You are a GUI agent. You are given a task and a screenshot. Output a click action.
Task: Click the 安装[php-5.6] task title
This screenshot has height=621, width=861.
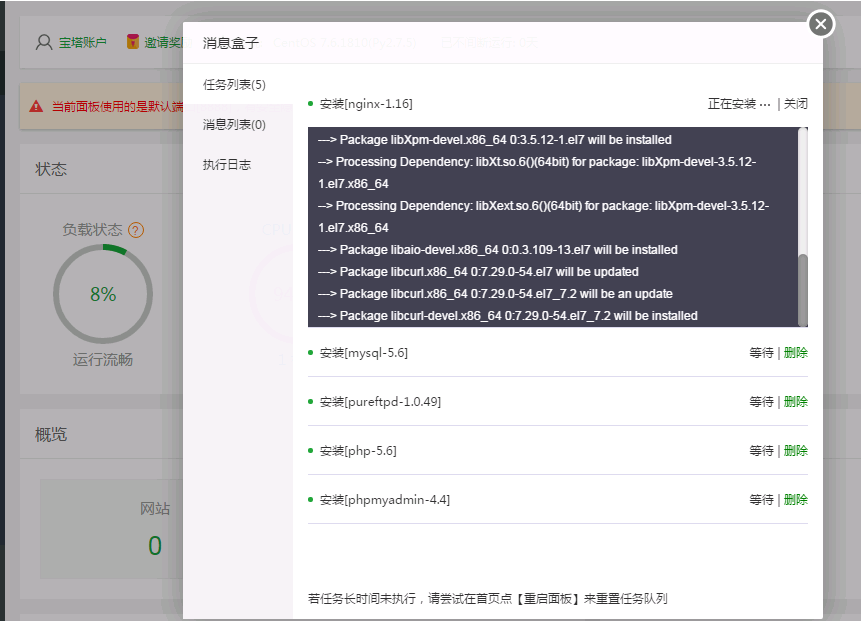click(358, 451)
